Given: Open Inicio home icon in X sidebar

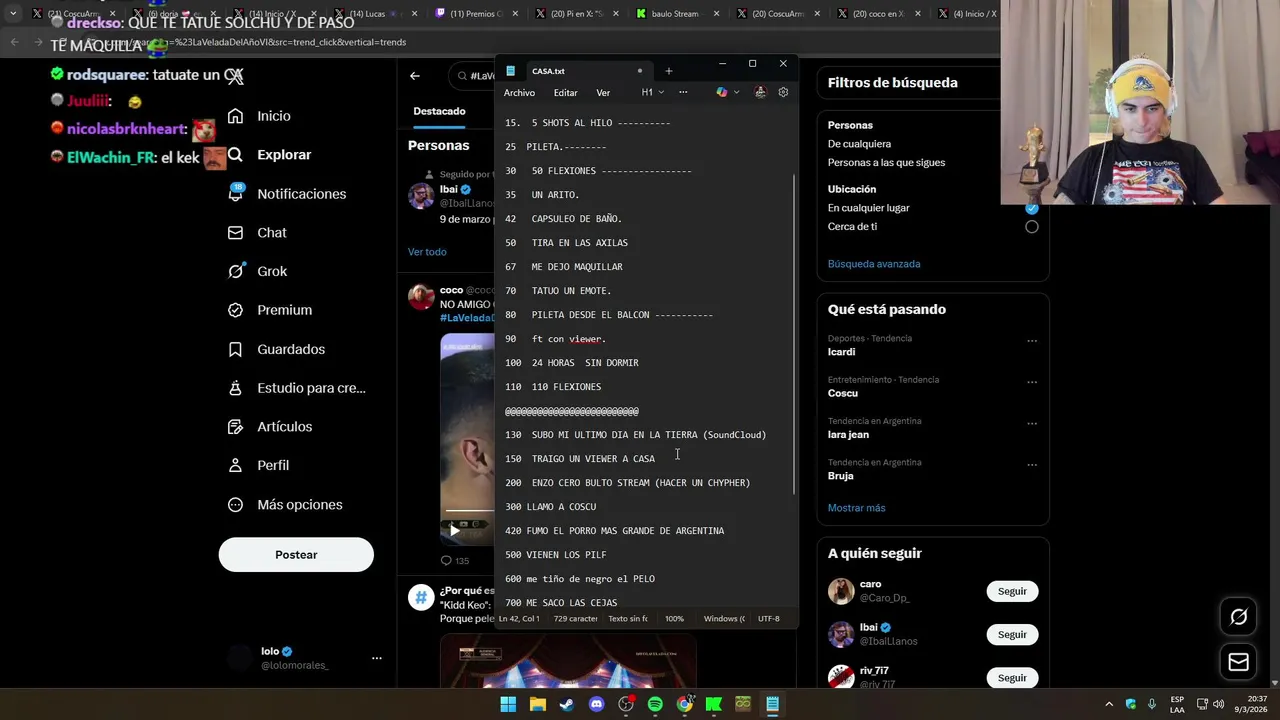Looking at the screenshot, I should [235, 116].
